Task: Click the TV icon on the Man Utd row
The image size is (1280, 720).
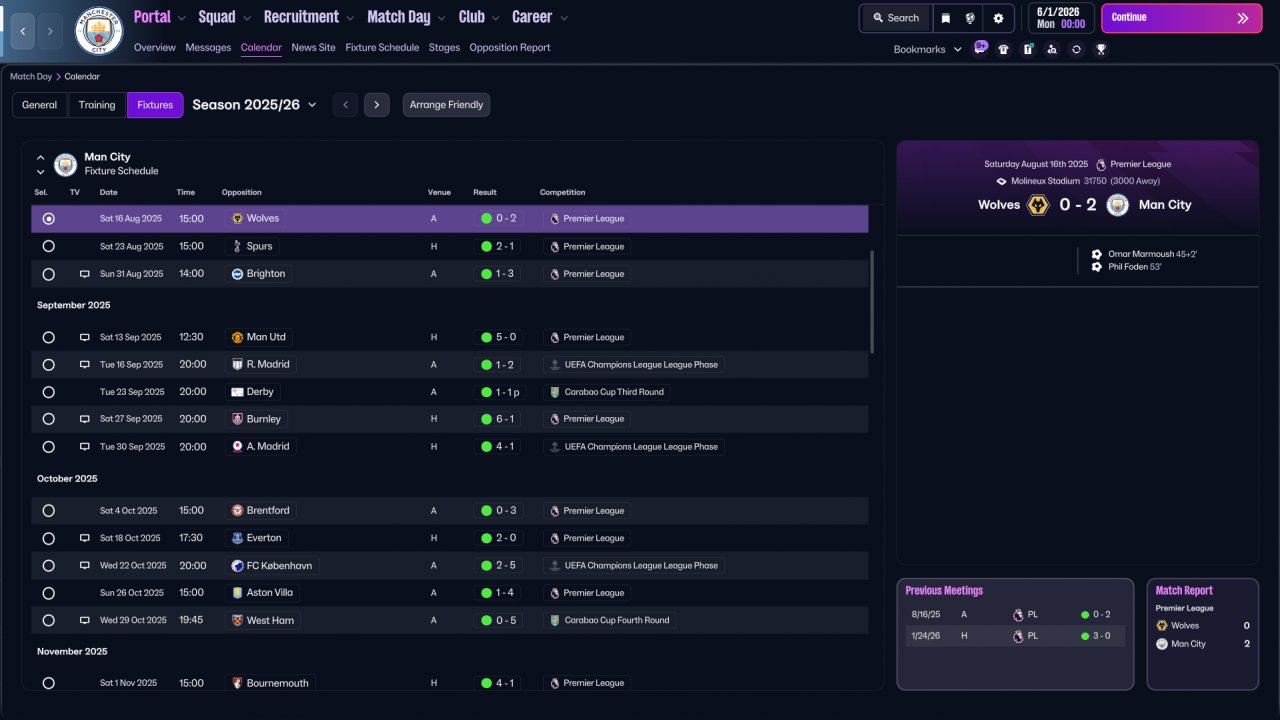Action: 85,337
